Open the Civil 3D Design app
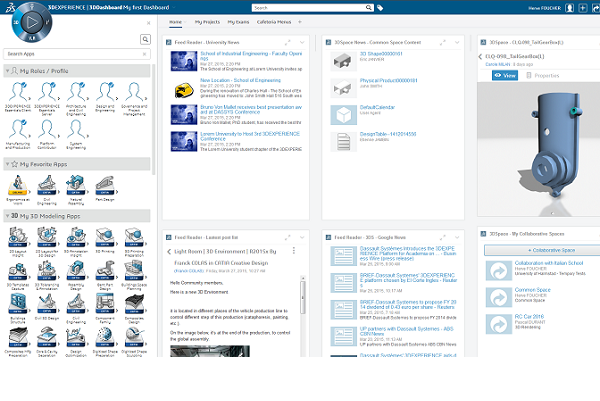The image size is (600, 401). click(47, 307)
